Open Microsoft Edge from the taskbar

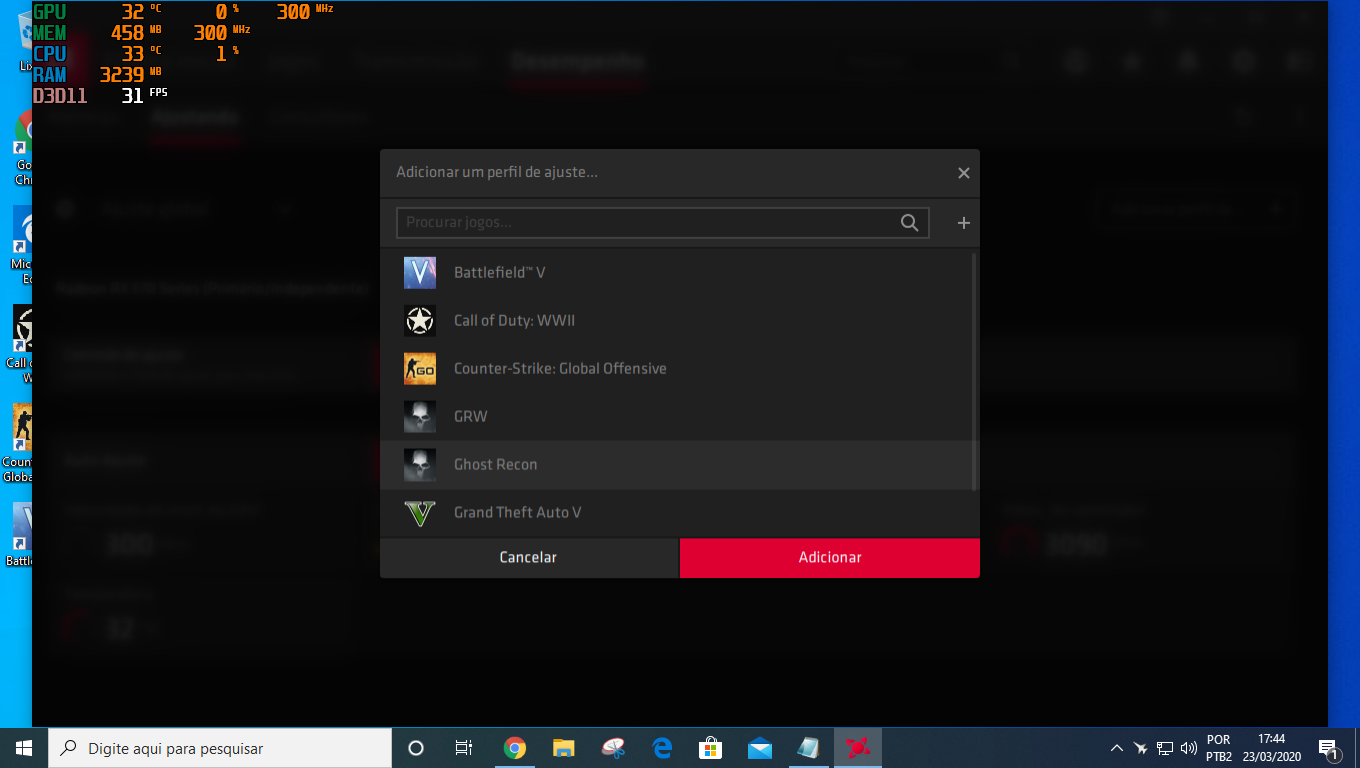(x=662, y=748)
